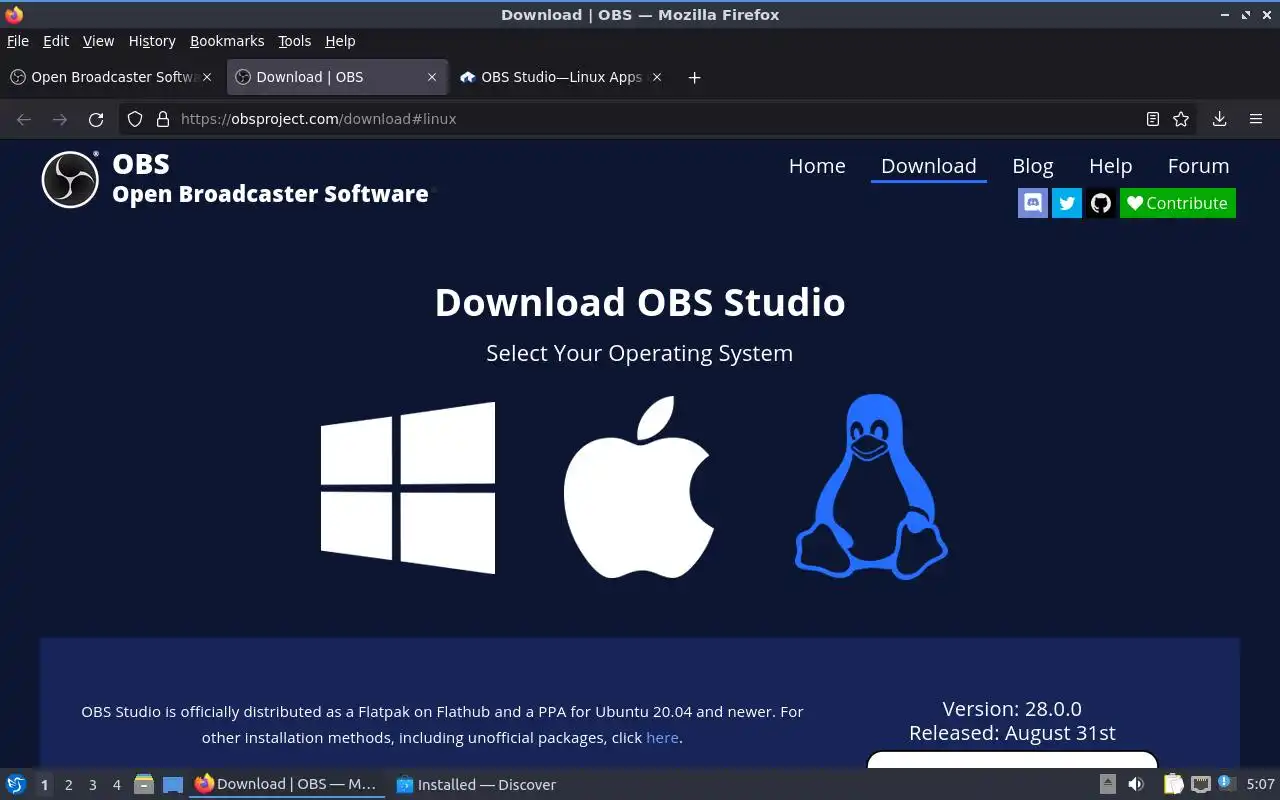Open the Firefox Help menu
Viewport: 1280px width, 800px height.
pos(340,41)
